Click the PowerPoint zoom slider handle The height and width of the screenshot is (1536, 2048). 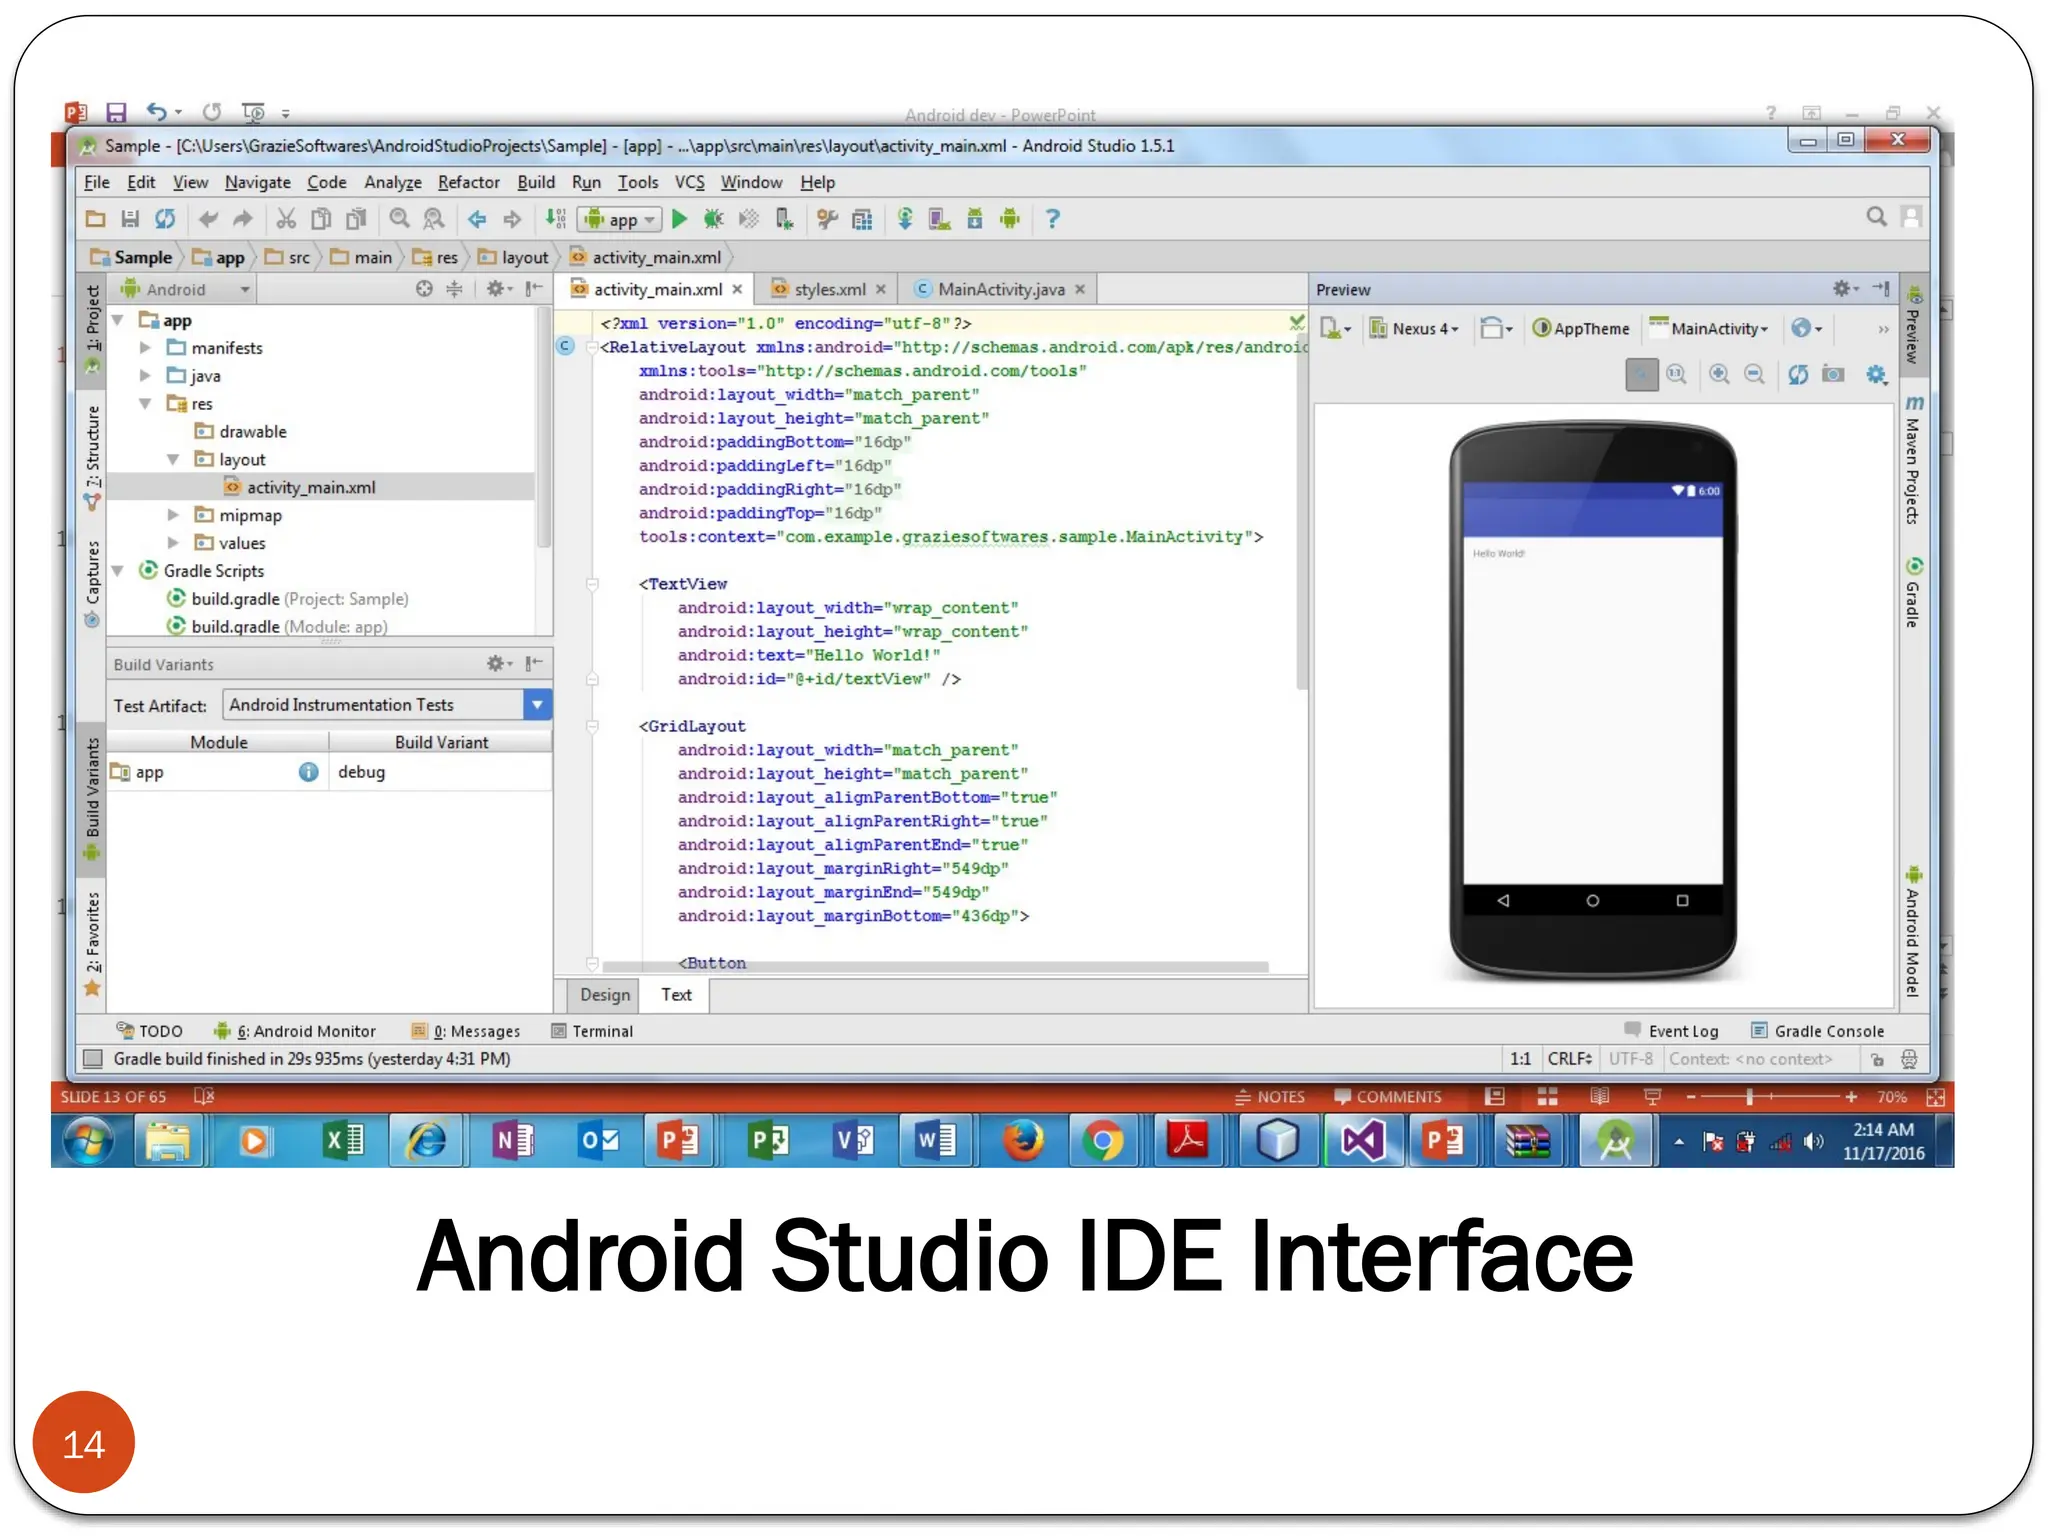pos(1749,1097)
